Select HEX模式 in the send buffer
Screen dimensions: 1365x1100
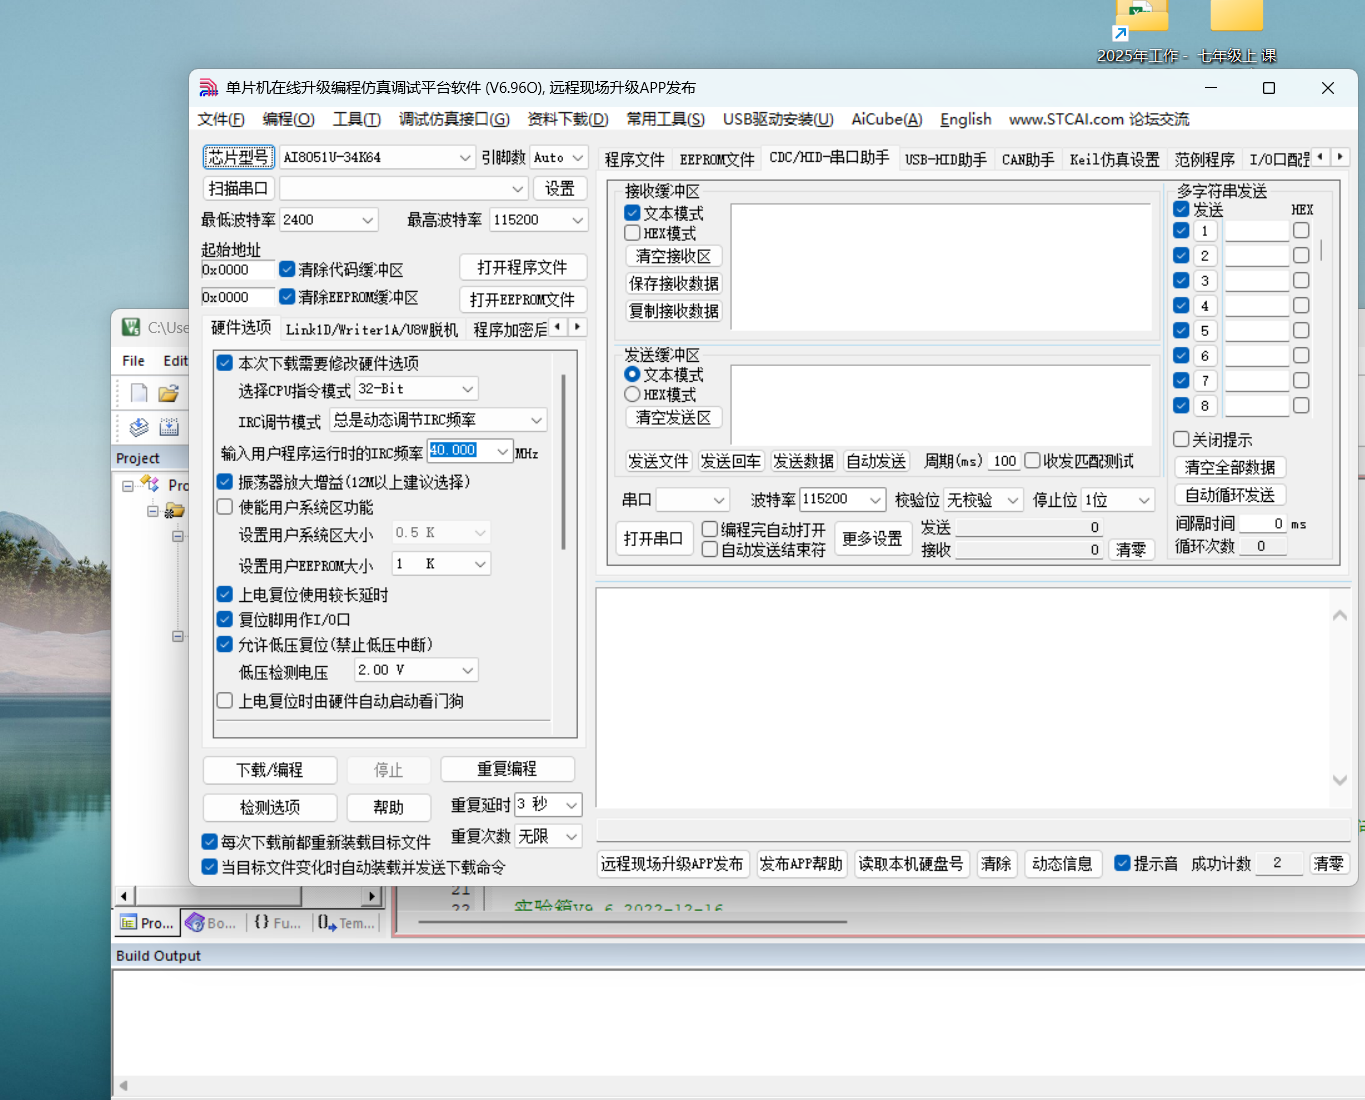632,394
